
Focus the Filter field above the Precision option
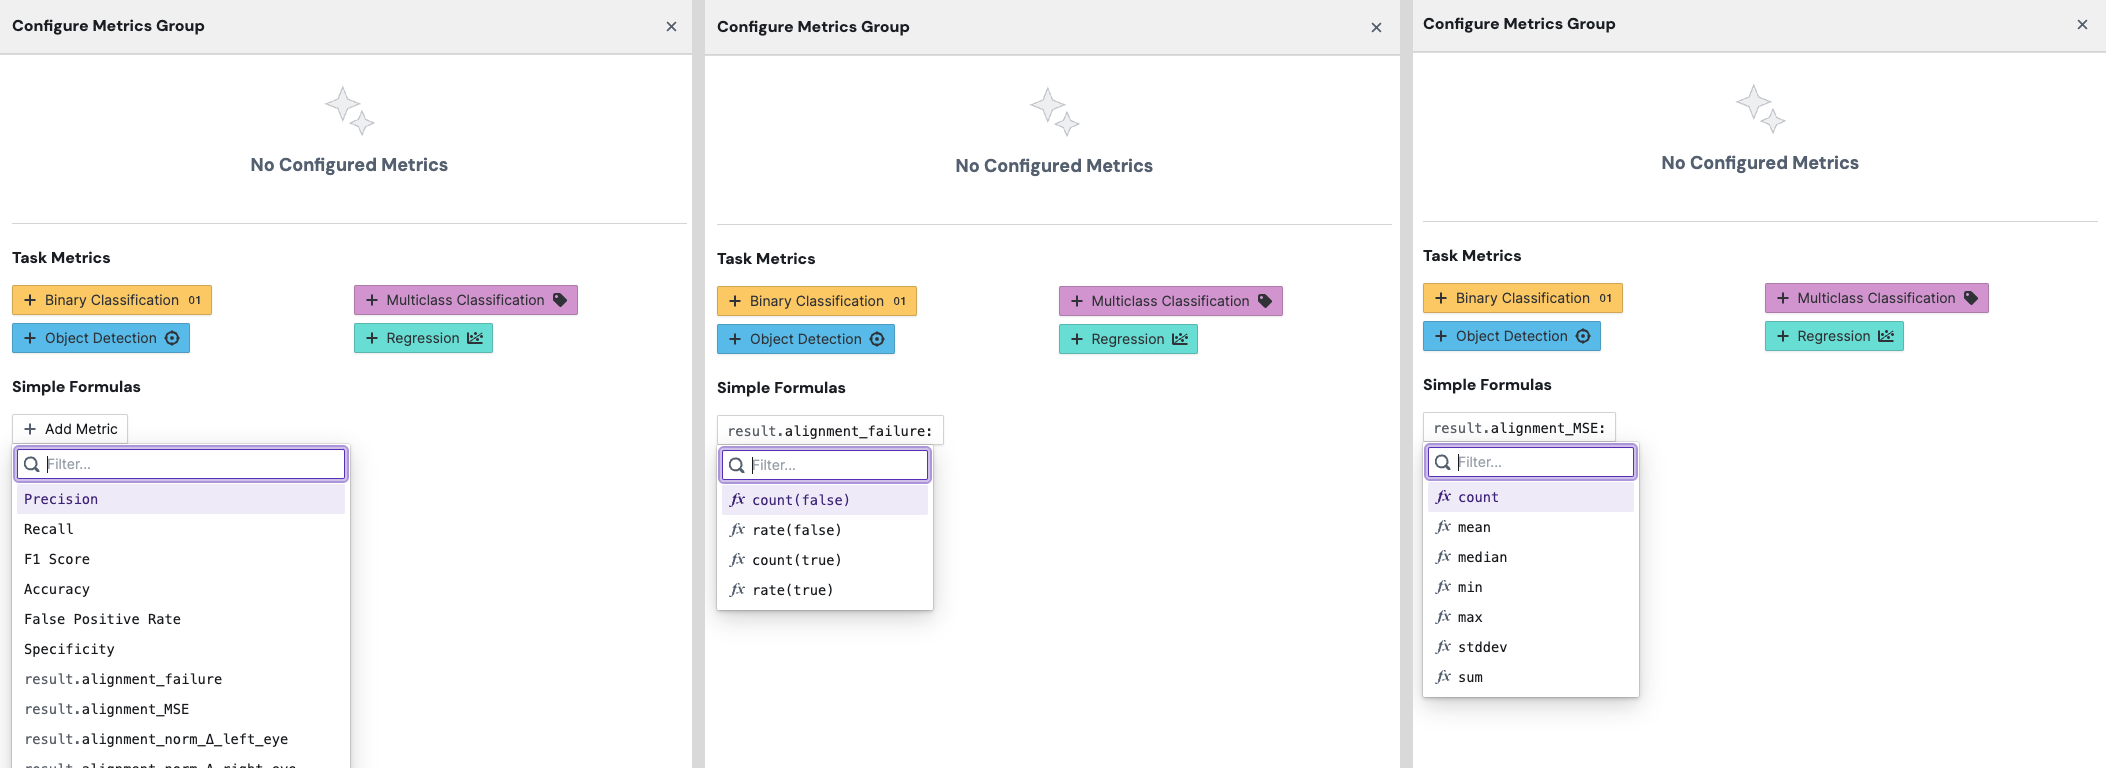(192, 464)
